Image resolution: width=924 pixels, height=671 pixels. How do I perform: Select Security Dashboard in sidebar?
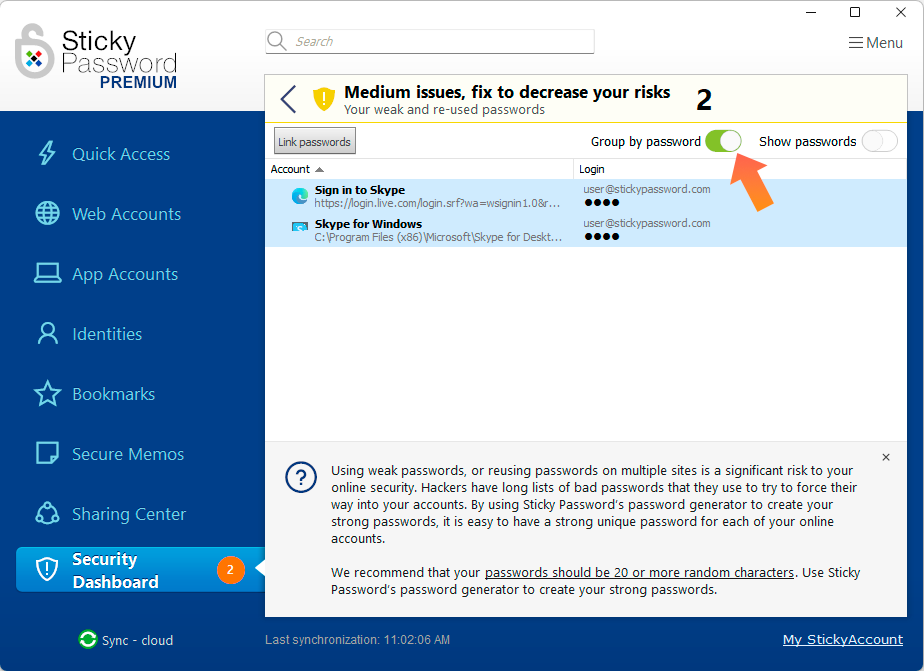[140, 570]
